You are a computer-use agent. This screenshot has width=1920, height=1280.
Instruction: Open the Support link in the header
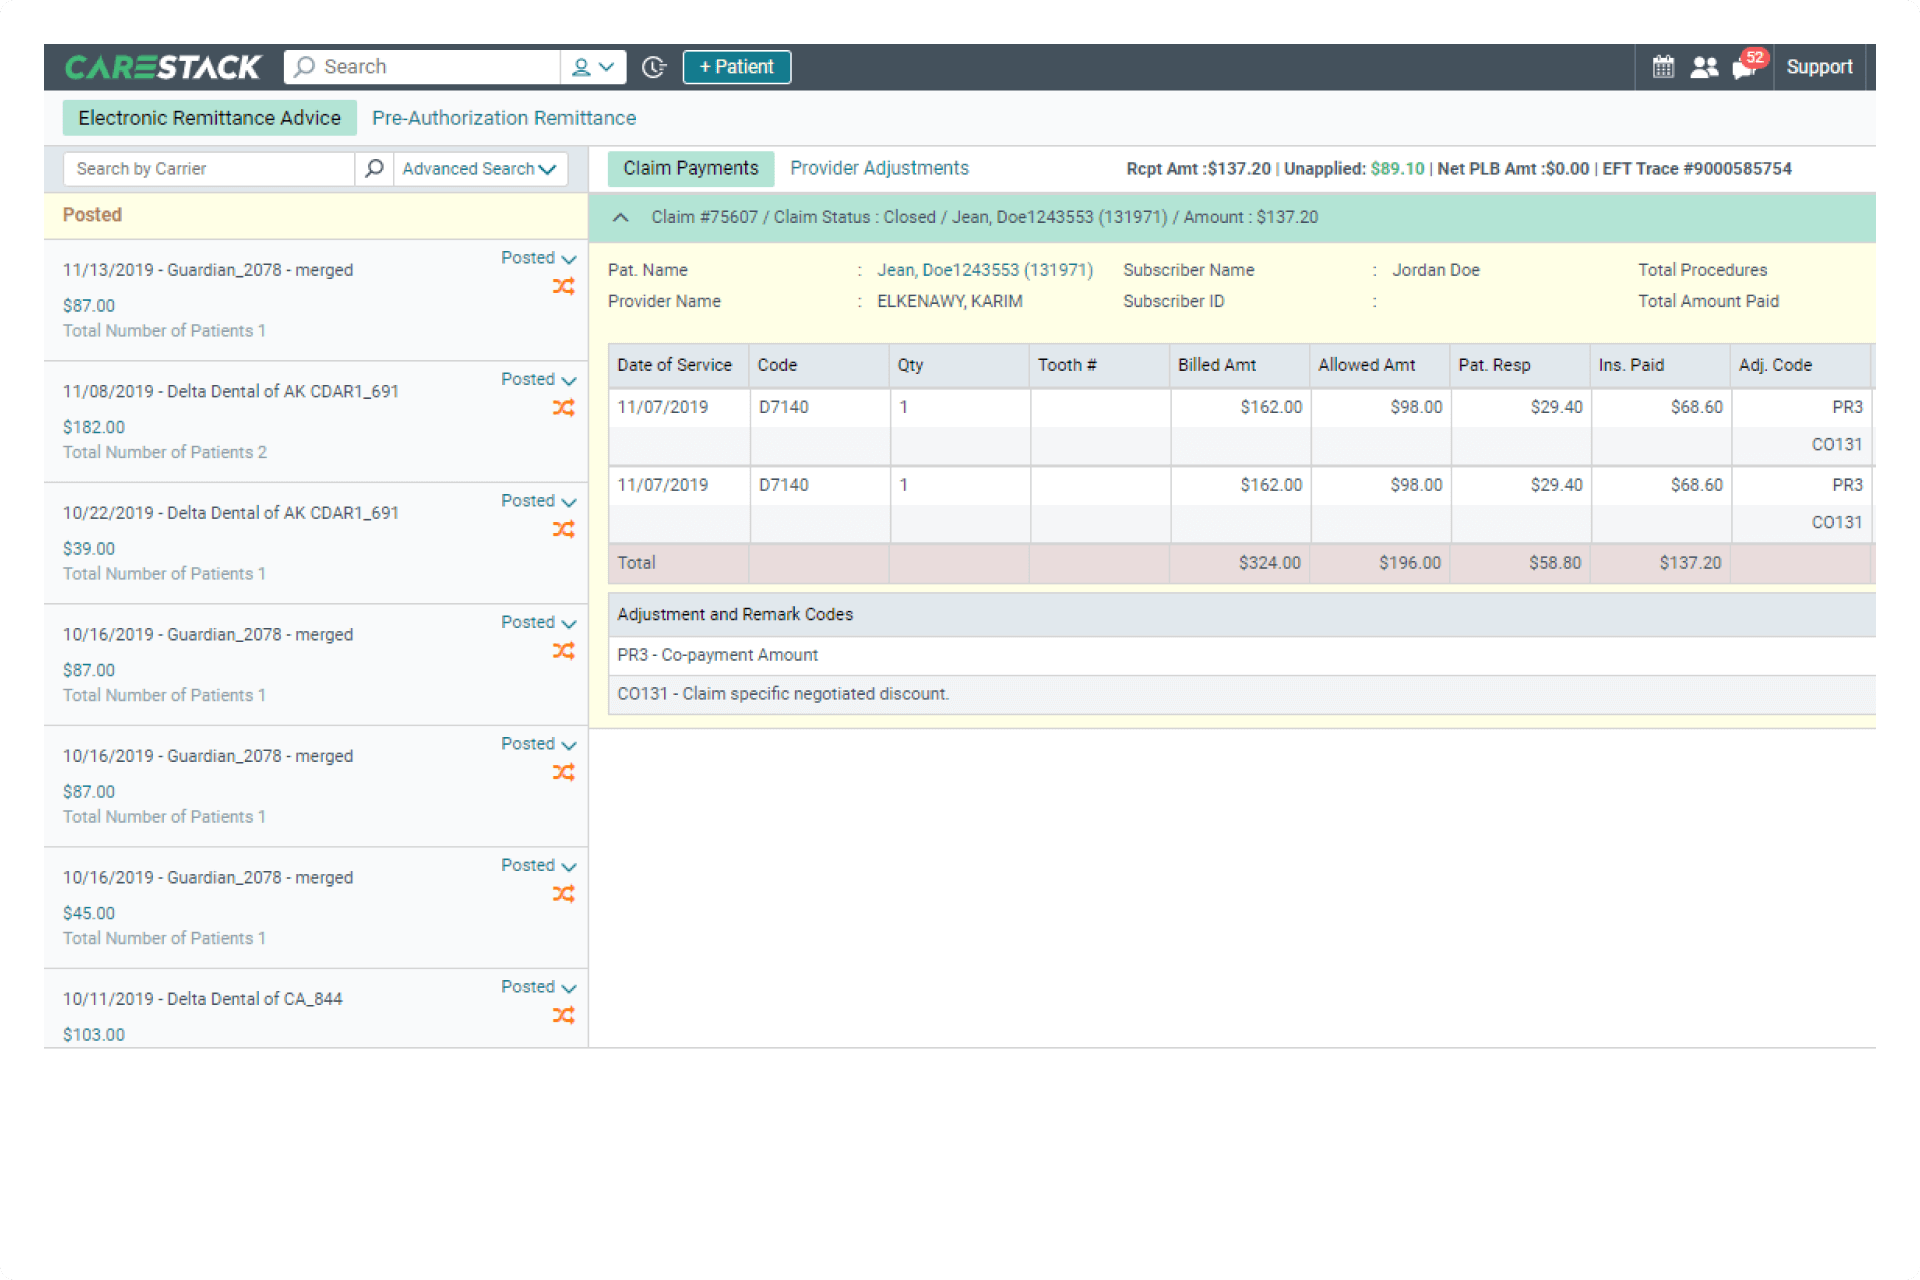point(1820,66)
